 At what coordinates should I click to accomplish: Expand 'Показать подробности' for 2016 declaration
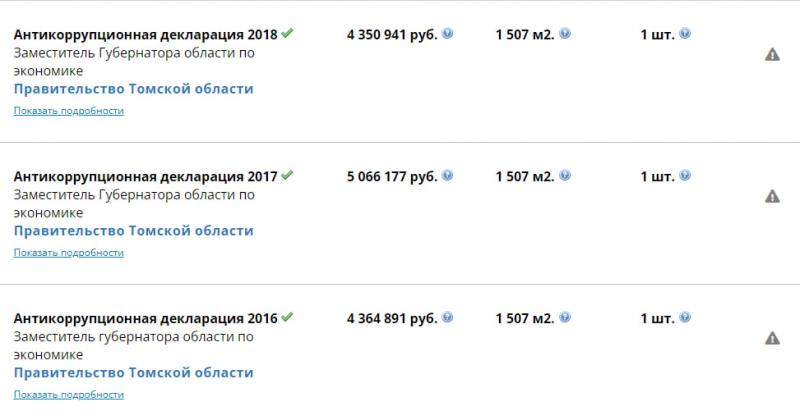69,394
